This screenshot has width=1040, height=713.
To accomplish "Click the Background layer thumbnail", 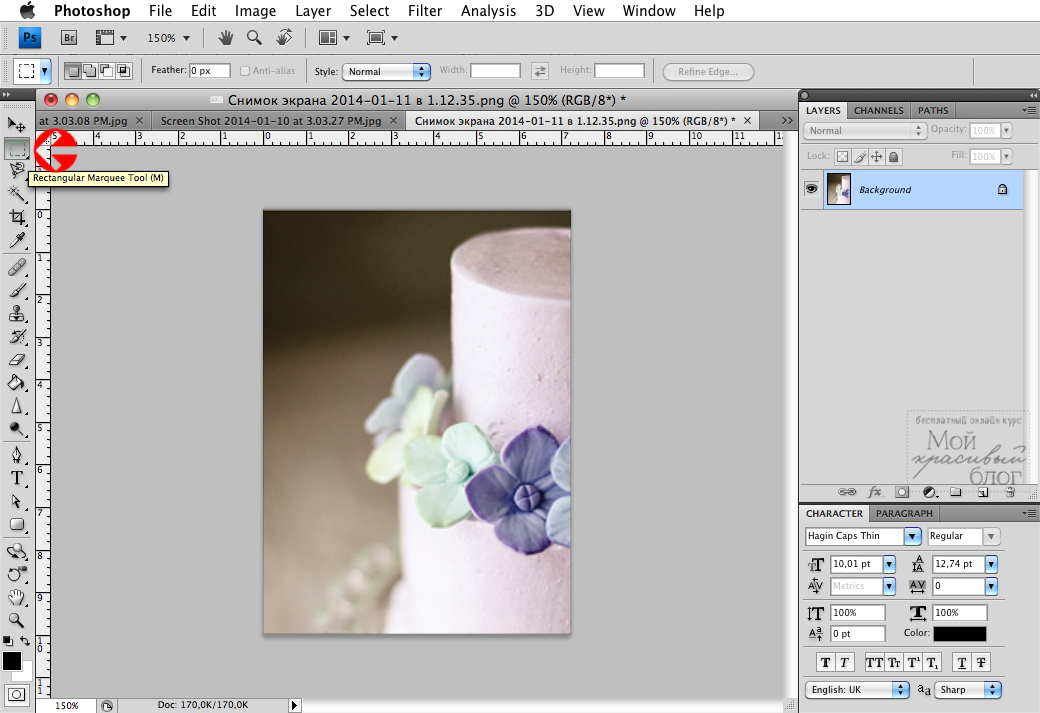I will 839,189.
